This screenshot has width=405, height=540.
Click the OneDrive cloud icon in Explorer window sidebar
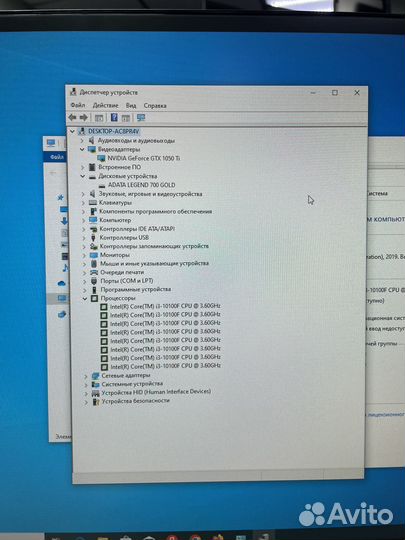point(61,283)
